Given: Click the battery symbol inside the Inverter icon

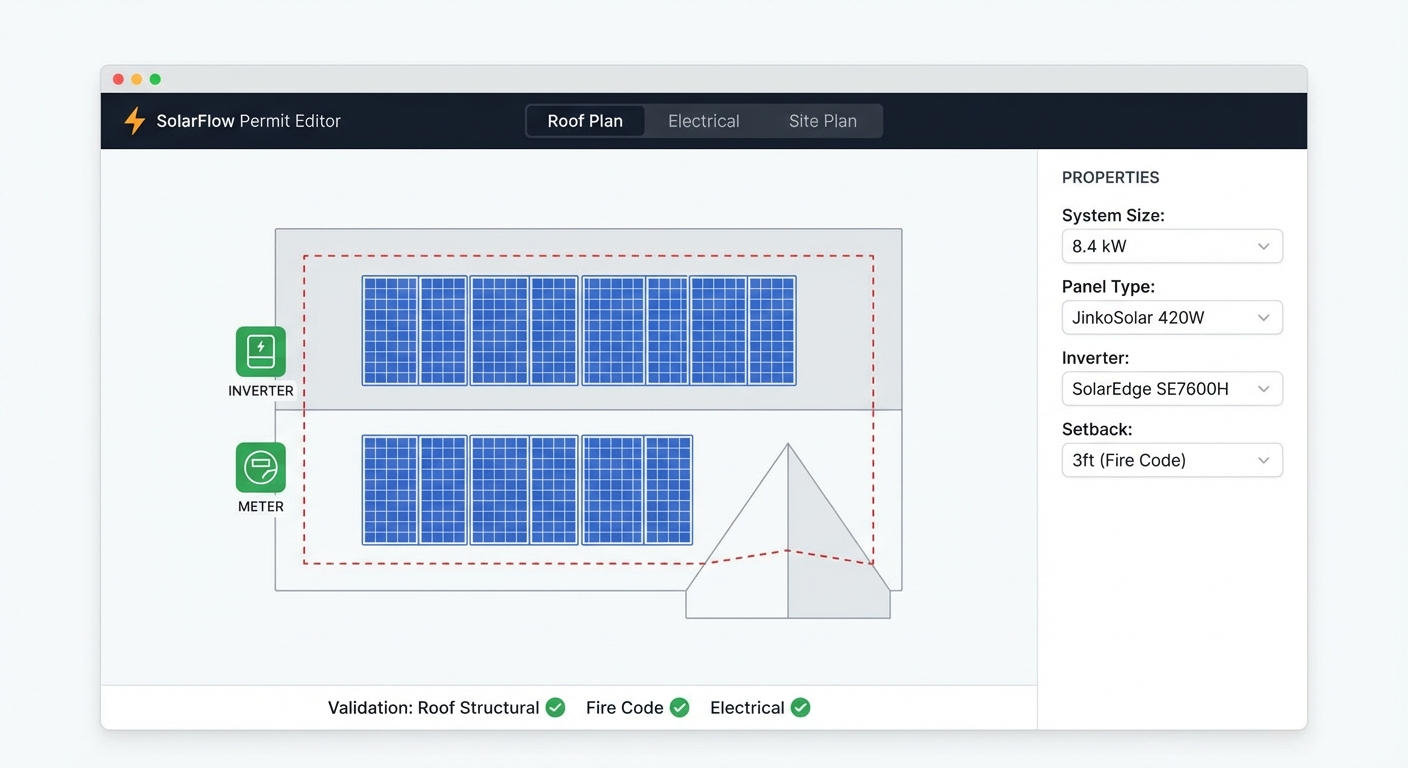Looking at the screenshot, I should pos(260,352).
